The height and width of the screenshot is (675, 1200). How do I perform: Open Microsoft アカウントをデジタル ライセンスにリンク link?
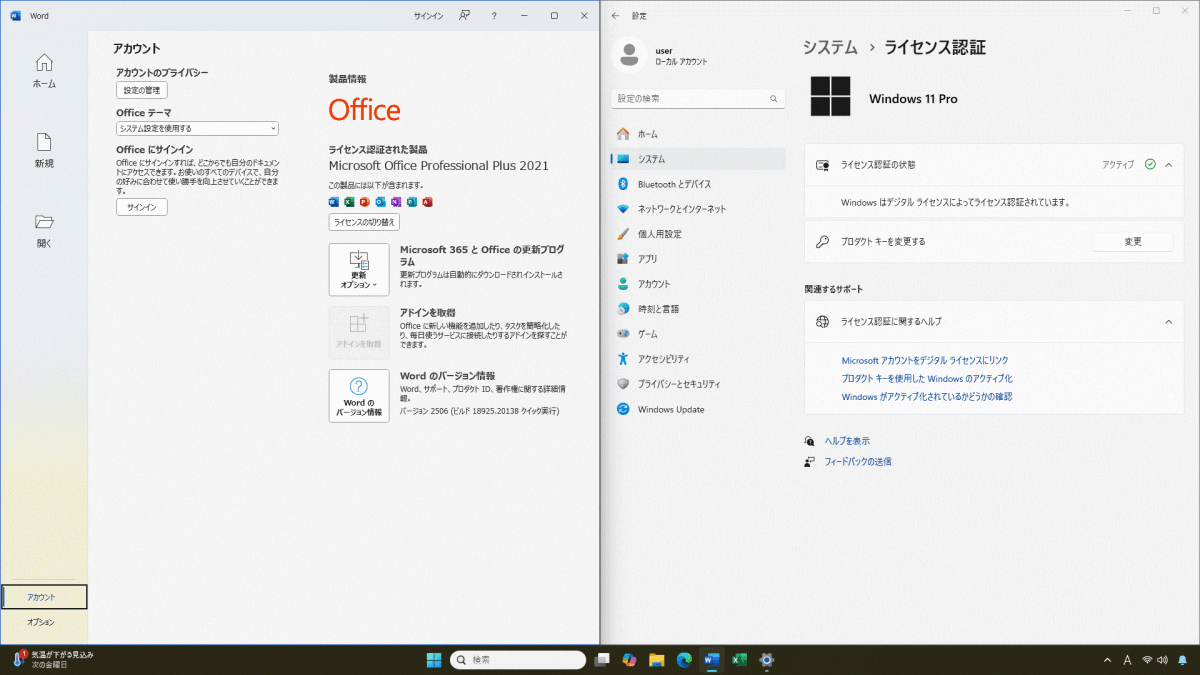(x=924, y=360)
